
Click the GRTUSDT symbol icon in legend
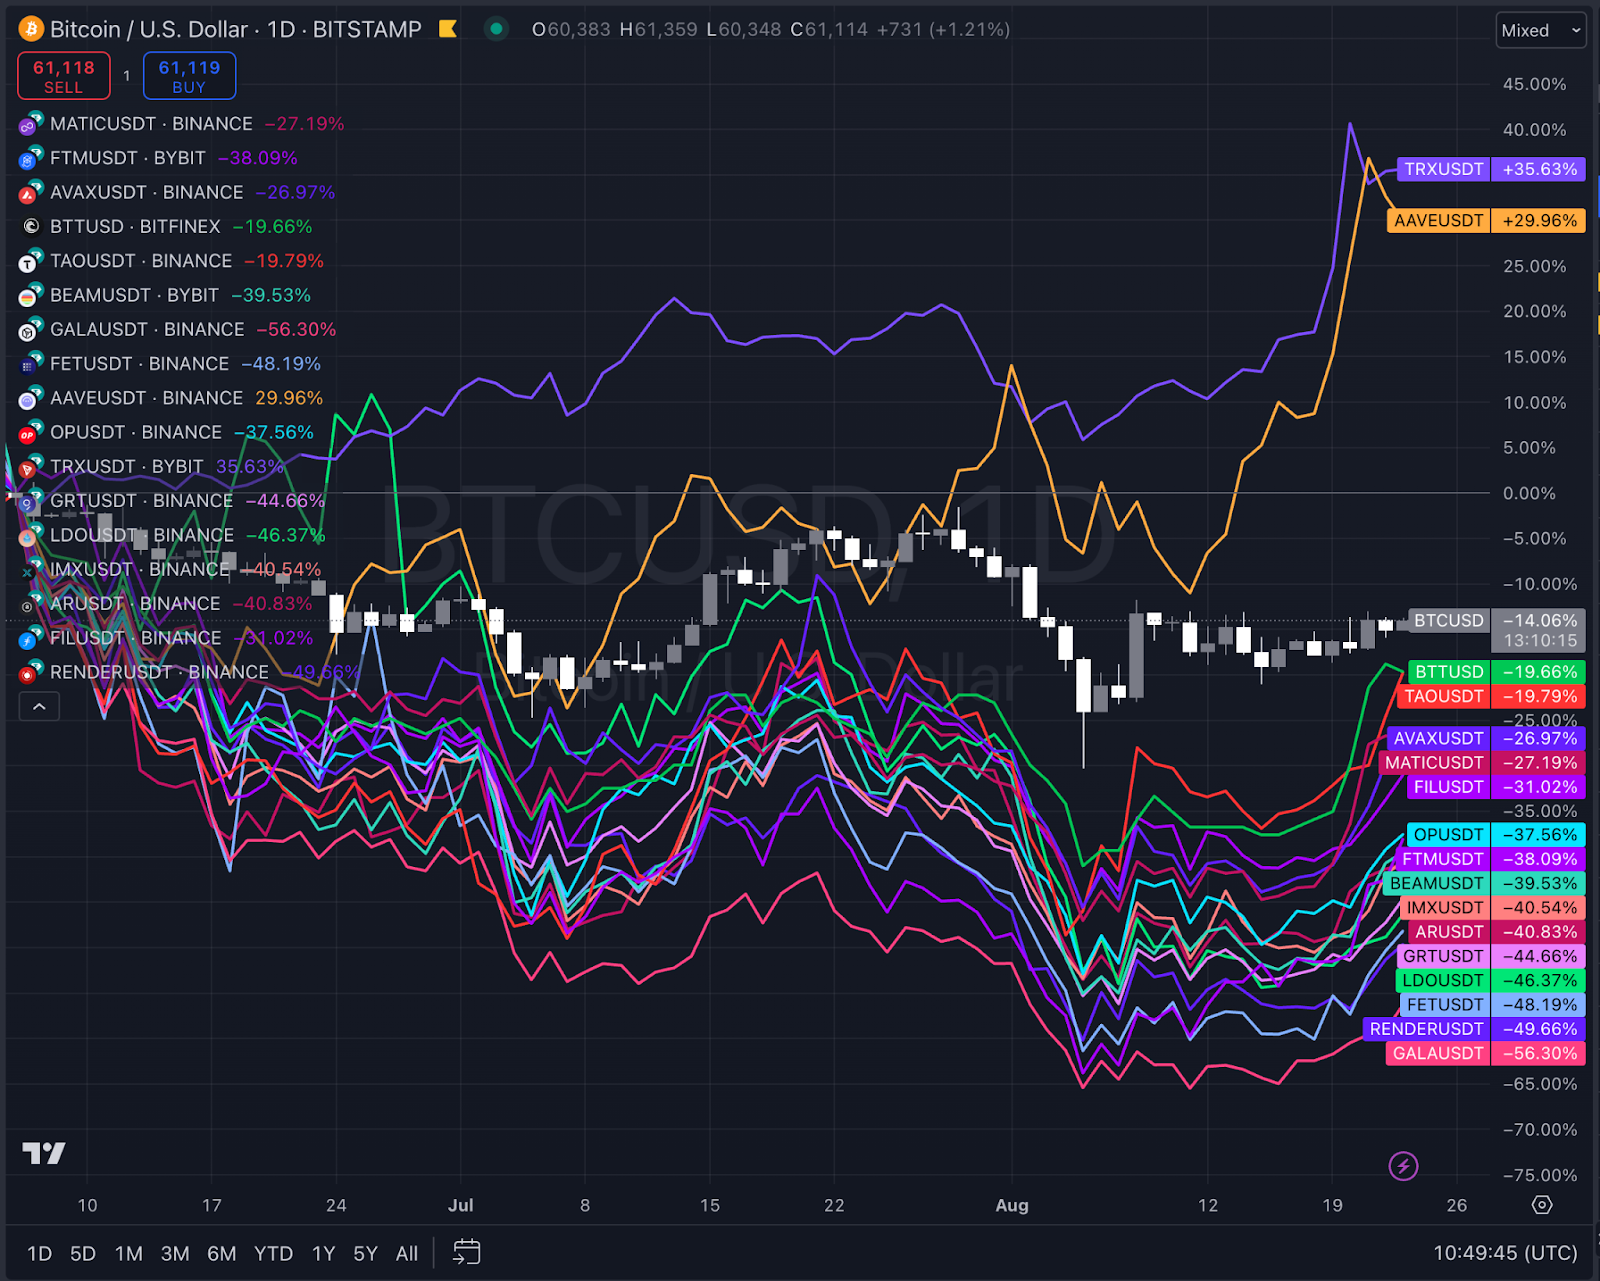click(30, 501)
